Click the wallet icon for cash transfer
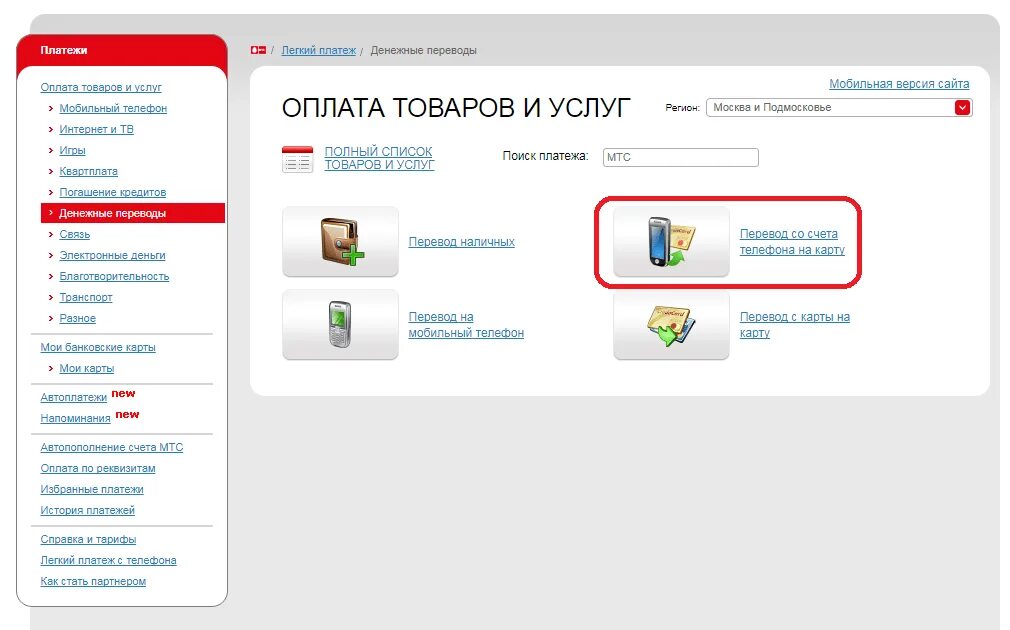The image size is (1010, 630). tap(340, 242)
